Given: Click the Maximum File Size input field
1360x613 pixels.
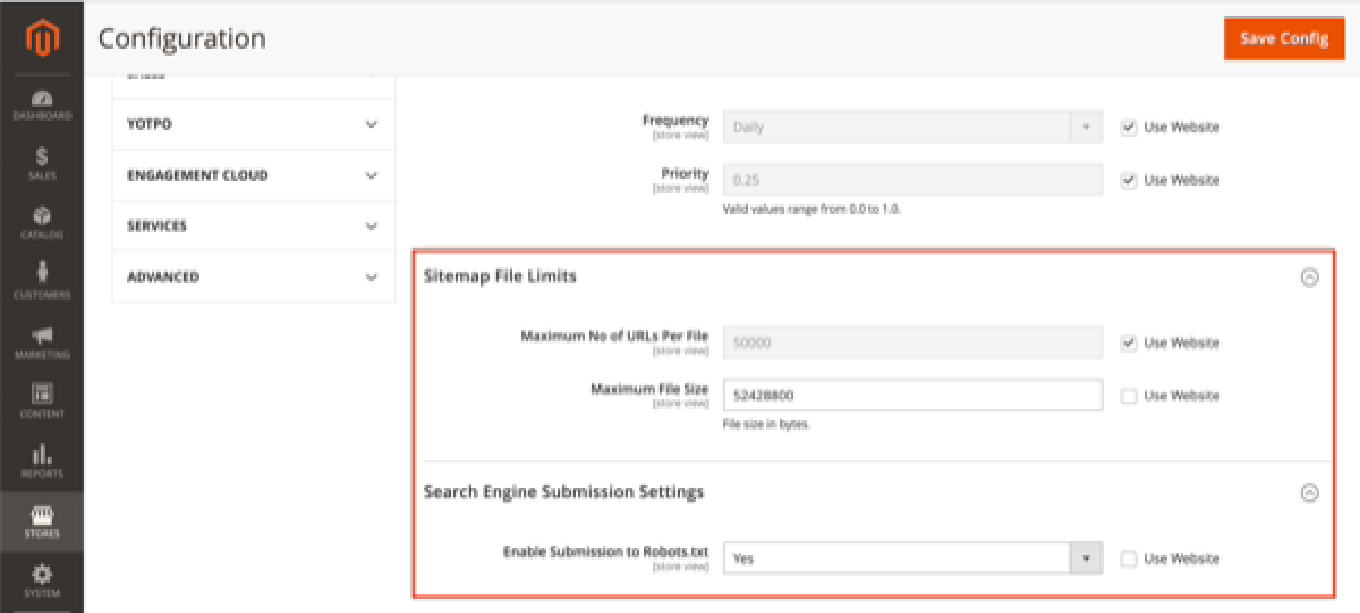Looking at the screenshot, I should tap(912, 395).
